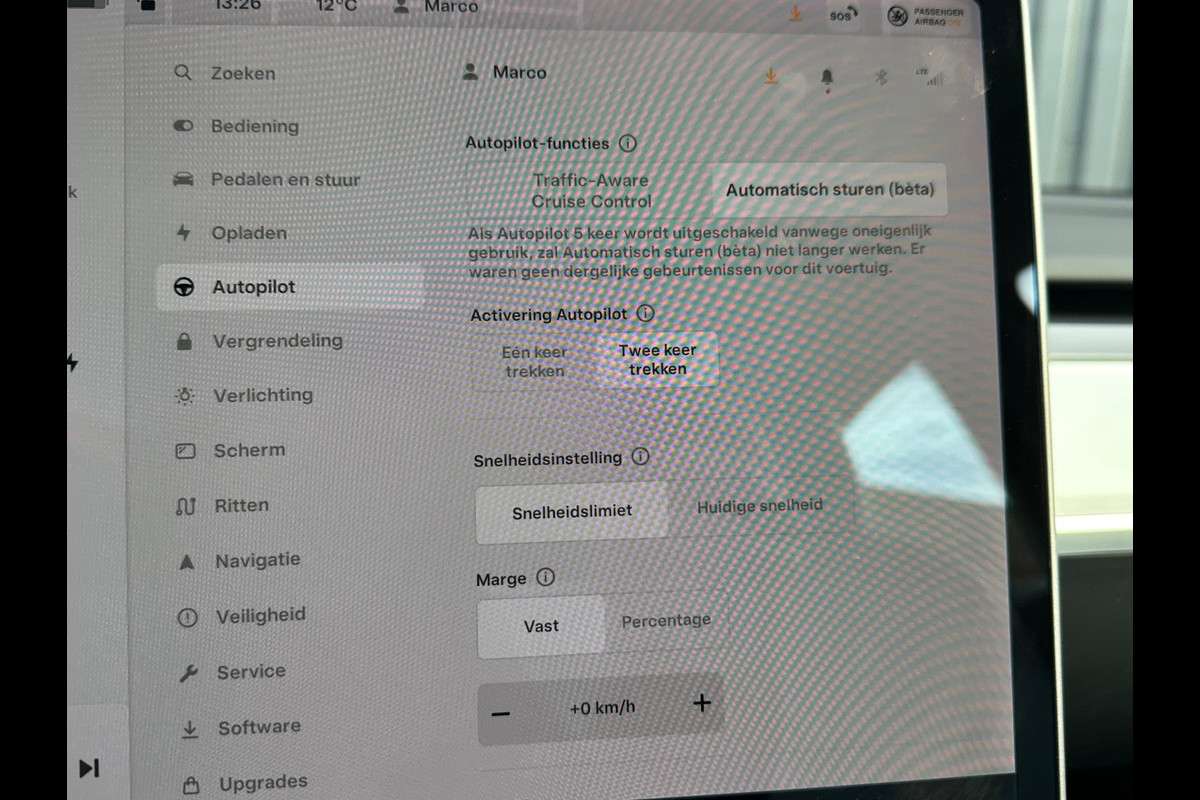The width and height of the screenshot is (1200, 800).
Task: Set speed setting to Huidige snelheid
Action: point(759,506)
